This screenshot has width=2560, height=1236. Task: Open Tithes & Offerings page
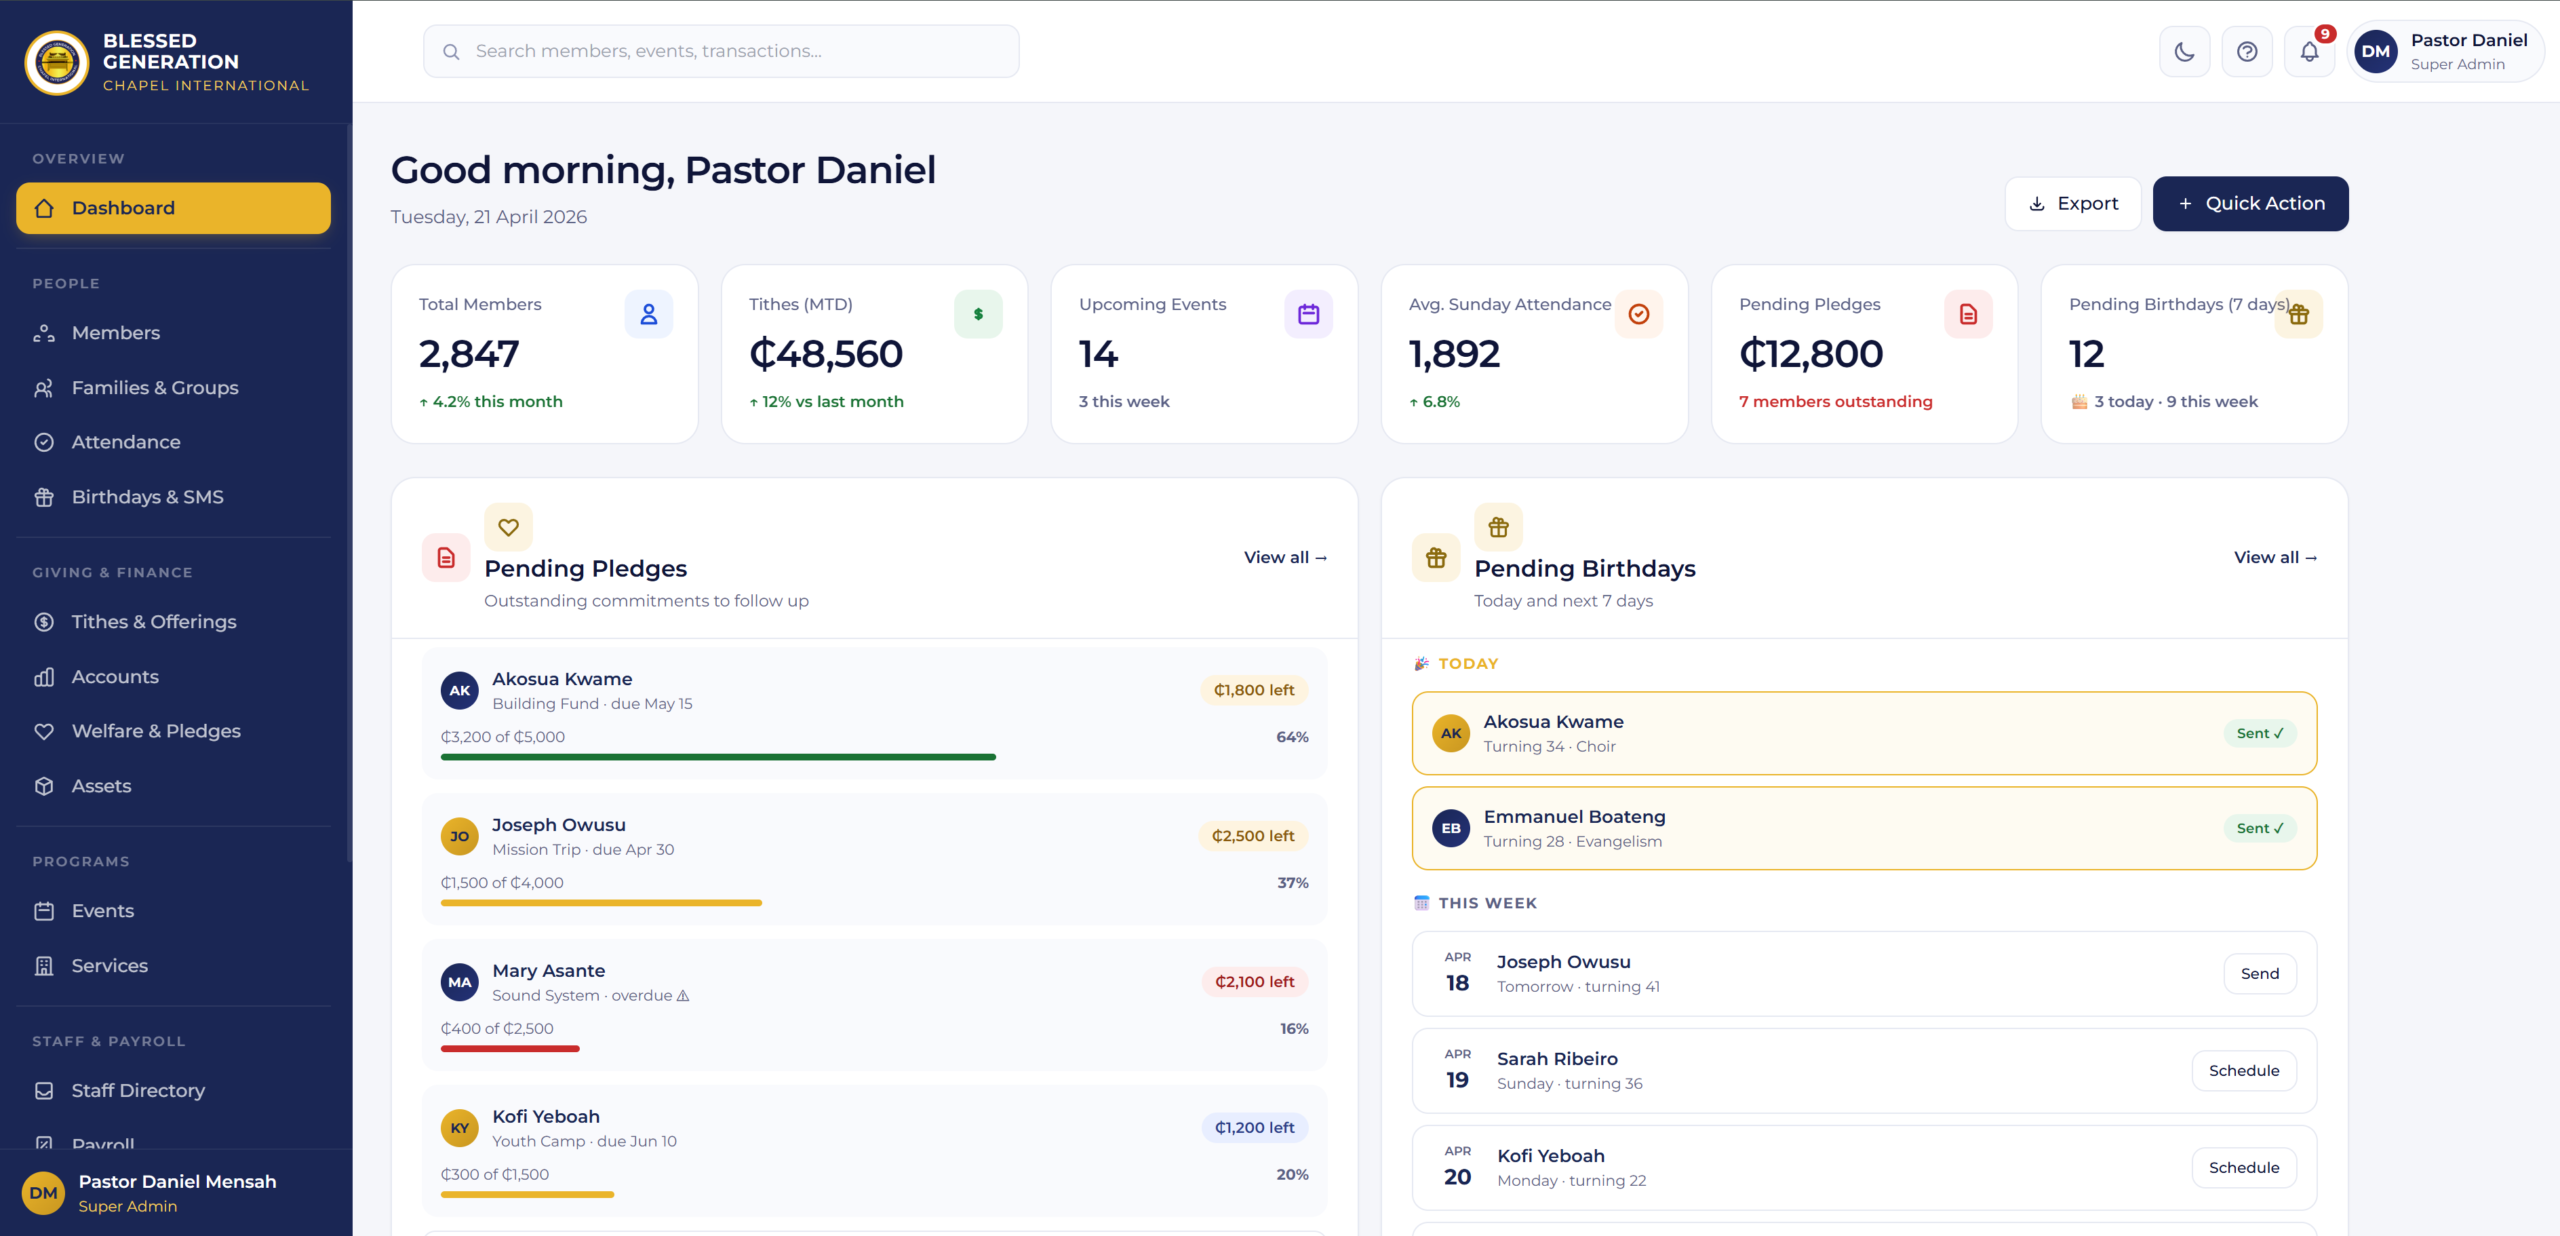pyautogui.click(x=173, y=622)
